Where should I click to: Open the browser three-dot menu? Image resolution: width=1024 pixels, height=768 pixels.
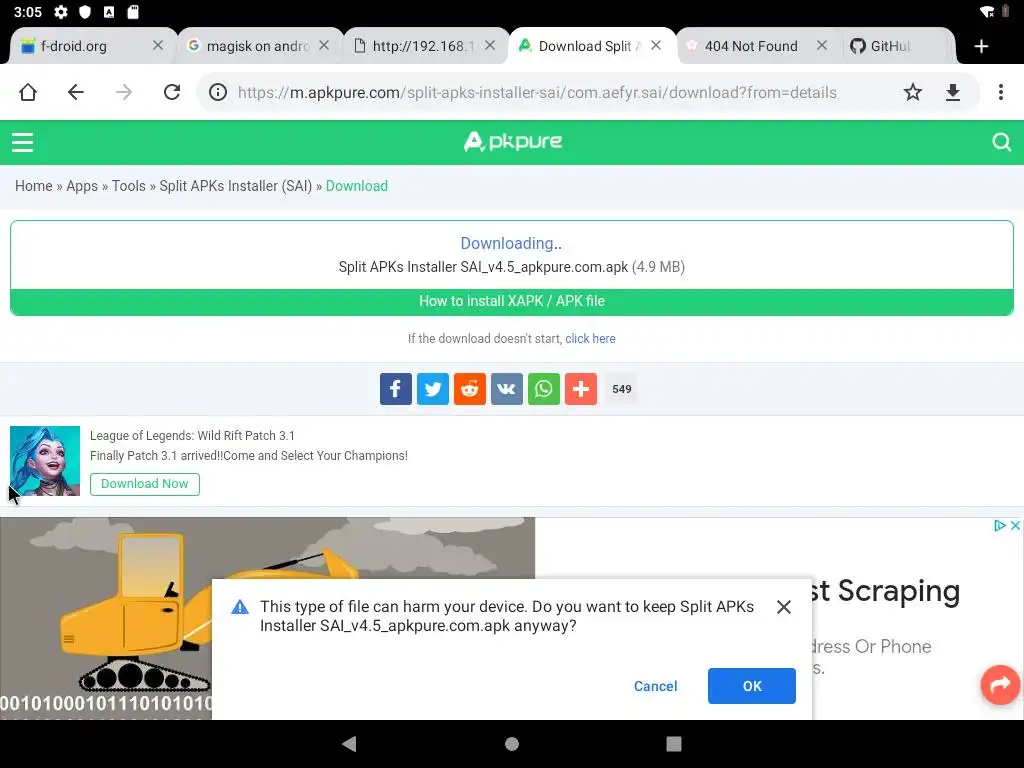1000,92
